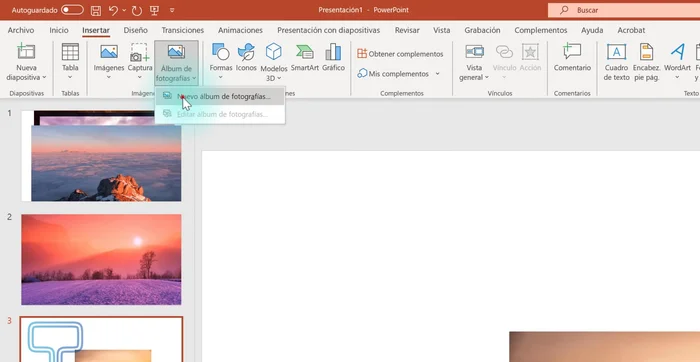Open the Acrobat tab

click(631, 30)
